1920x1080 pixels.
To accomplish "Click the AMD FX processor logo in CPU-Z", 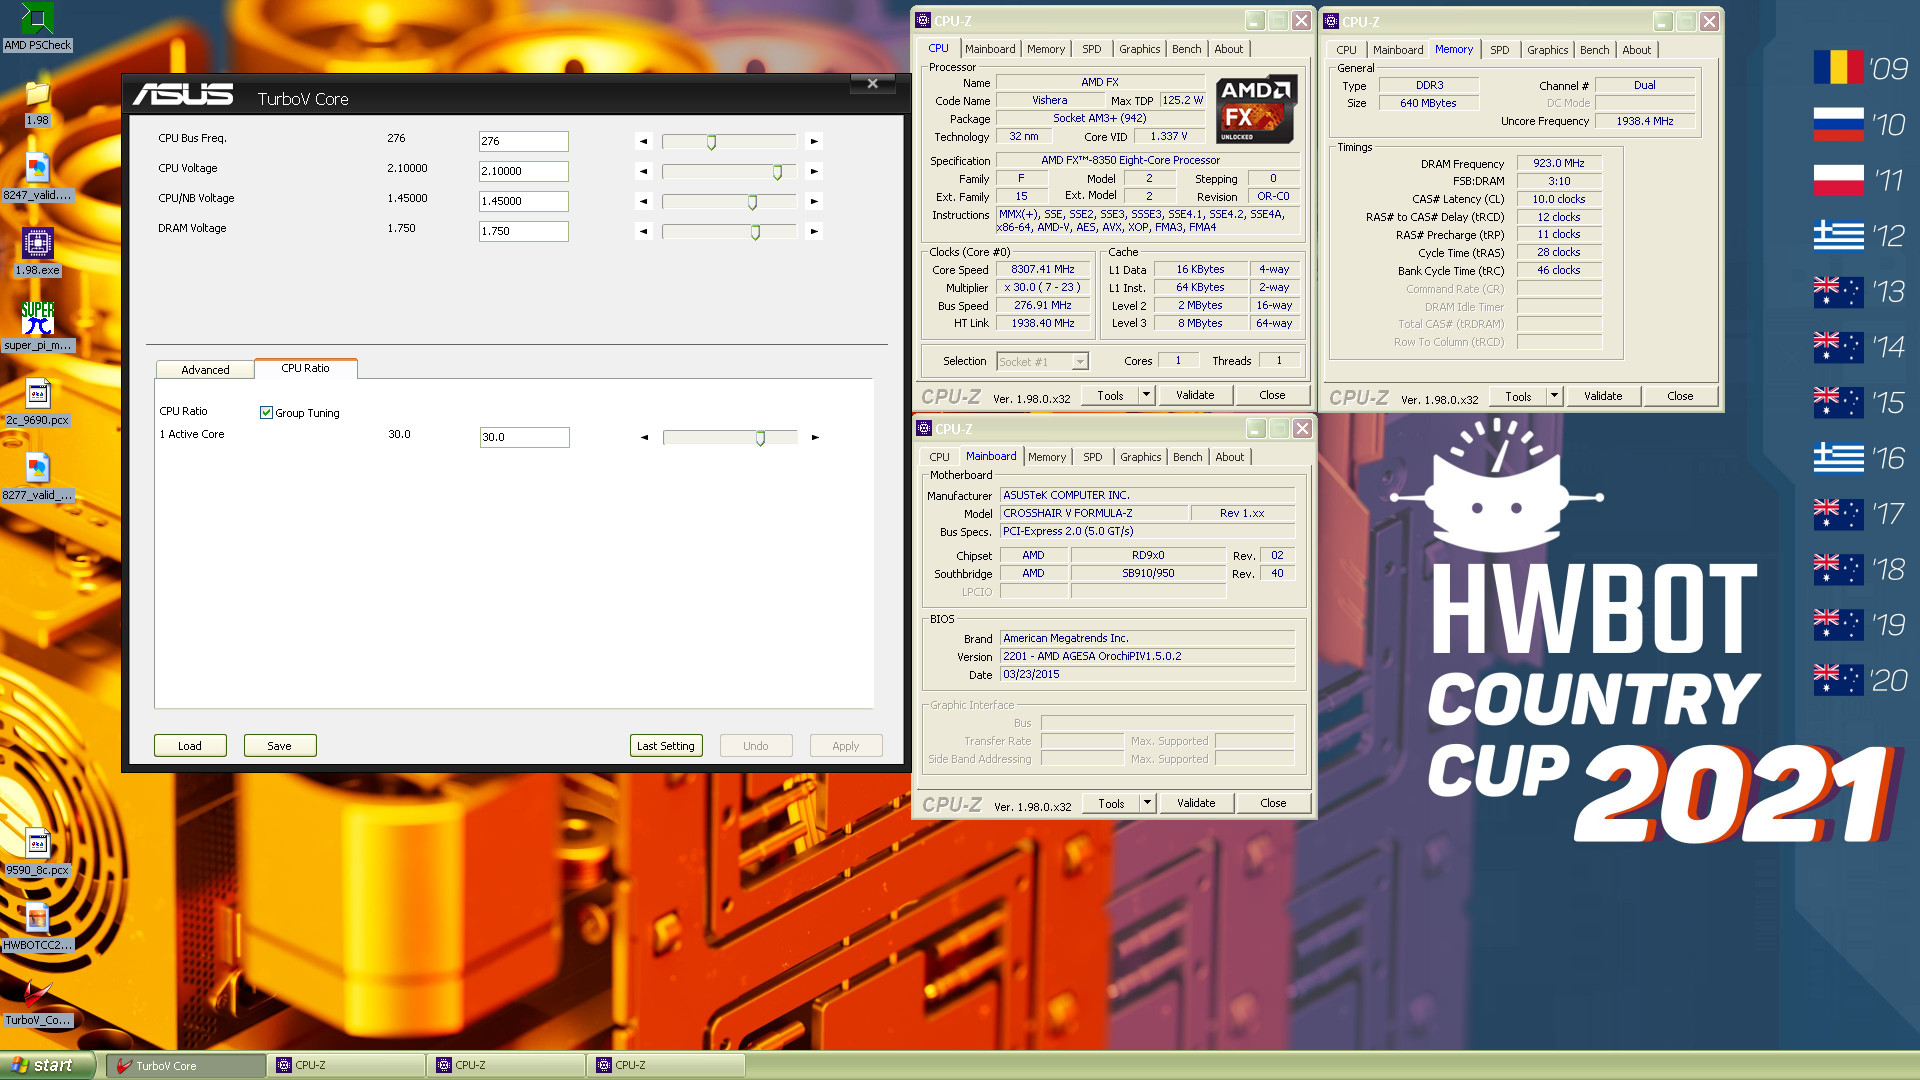I will coord(1256,109).
